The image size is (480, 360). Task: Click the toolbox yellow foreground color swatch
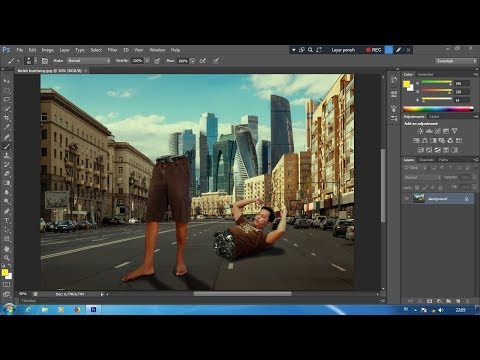5,273
